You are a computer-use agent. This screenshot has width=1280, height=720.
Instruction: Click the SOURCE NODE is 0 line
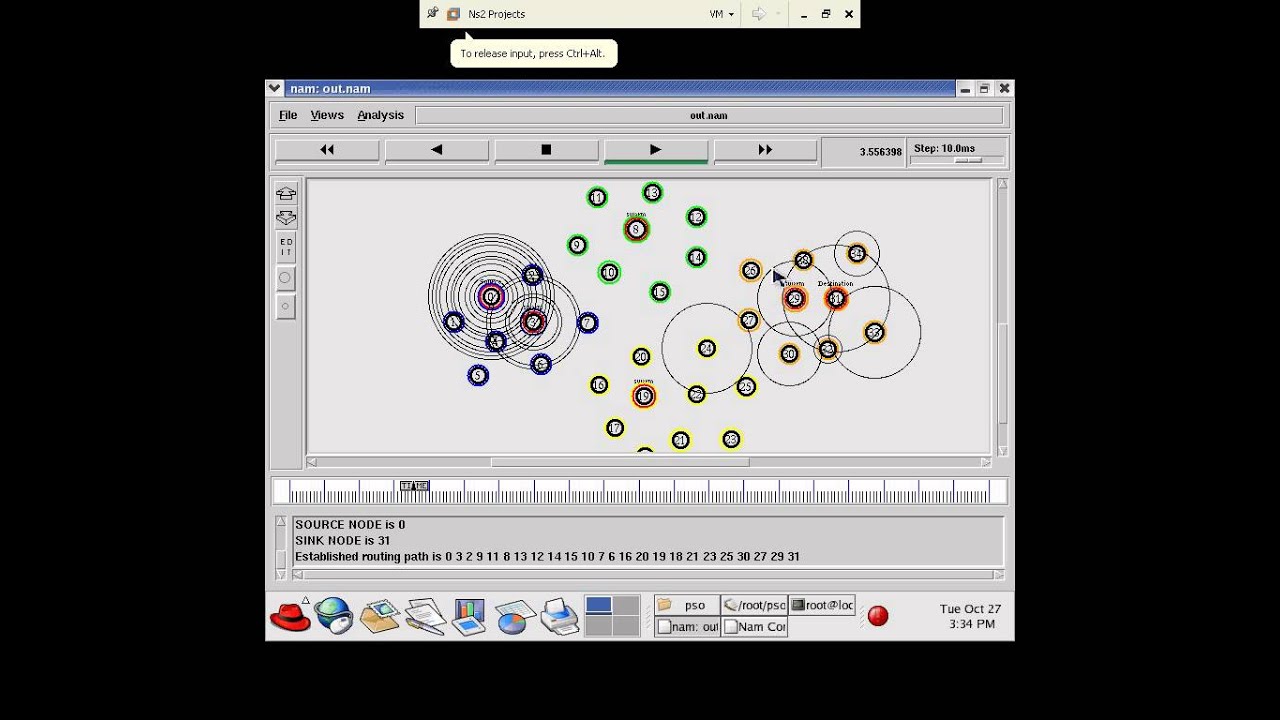(350, 524)
